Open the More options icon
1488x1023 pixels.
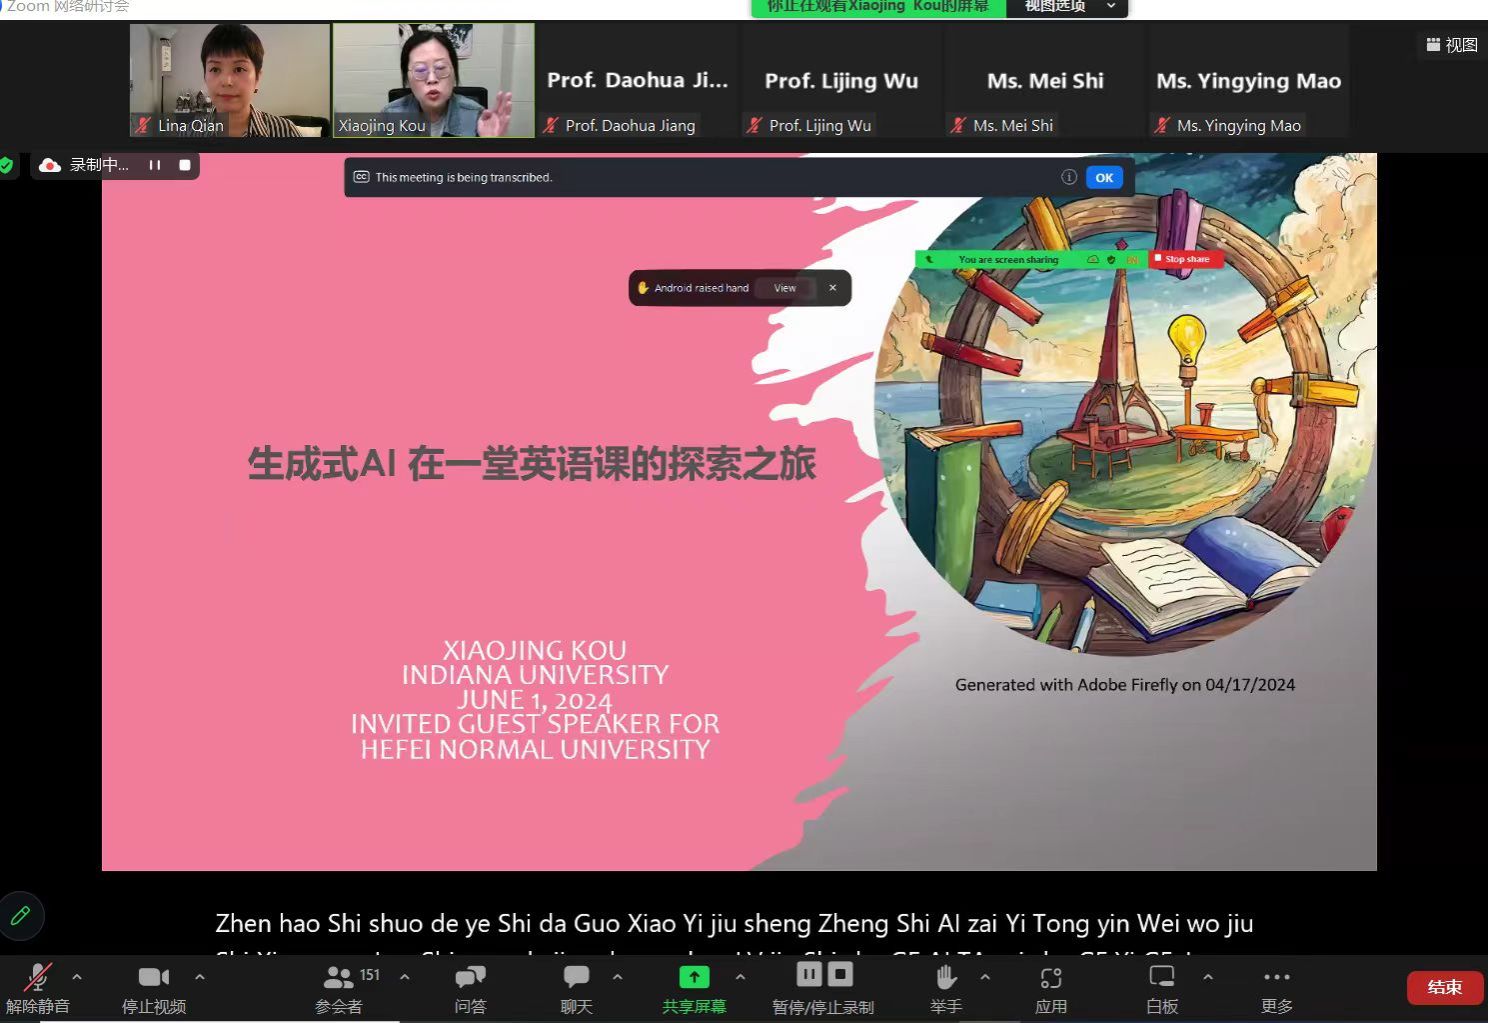(x=1276, y=977)
